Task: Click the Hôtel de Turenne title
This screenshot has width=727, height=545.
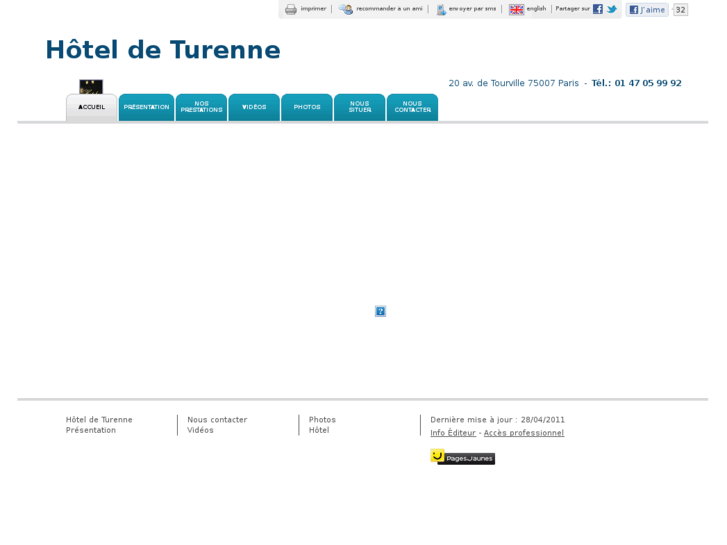Action: click(x=163, y=50)
